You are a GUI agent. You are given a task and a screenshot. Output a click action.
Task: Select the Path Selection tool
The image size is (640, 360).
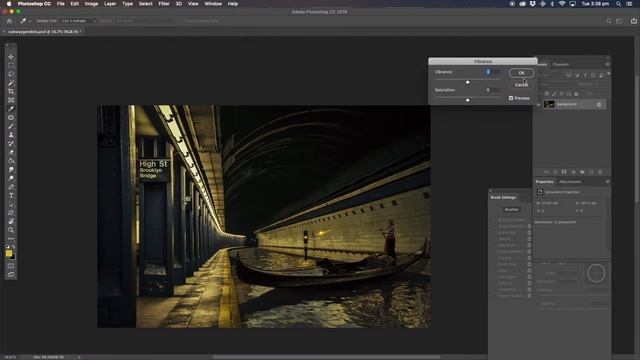pyautogui.click(x=11, y=204)
